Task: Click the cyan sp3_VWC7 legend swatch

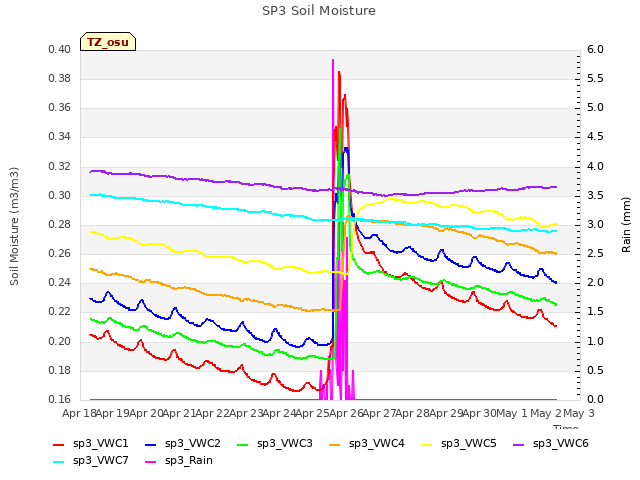Action: coord(59,462)
